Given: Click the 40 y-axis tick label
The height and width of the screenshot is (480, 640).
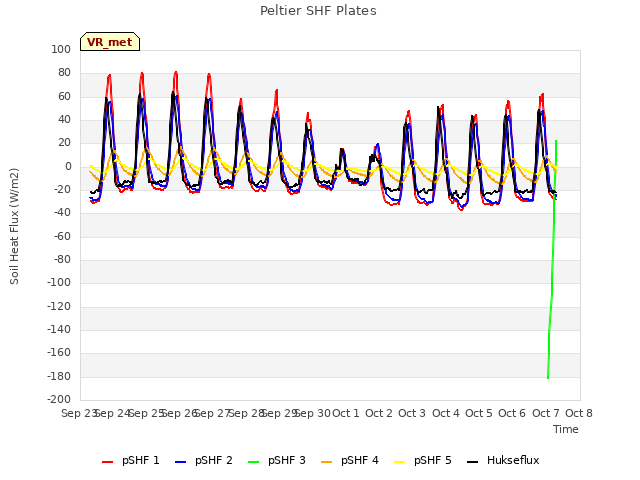Looking at the screenshot, I should (x=64, y=120).
